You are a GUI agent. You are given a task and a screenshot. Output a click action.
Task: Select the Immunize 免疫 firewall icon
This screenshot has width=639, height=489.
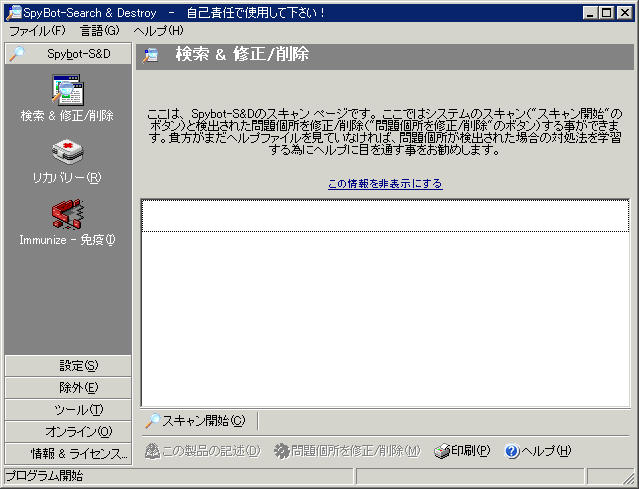point(68,214)
